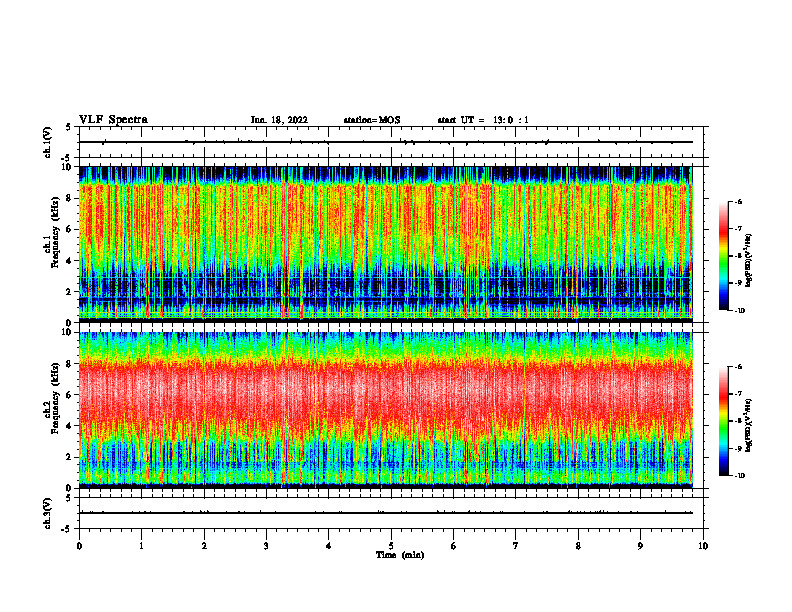This screenshot has width=792, height=612.
Task: Click the ch.2 color bar "-10" label
Action: [738, 475]
